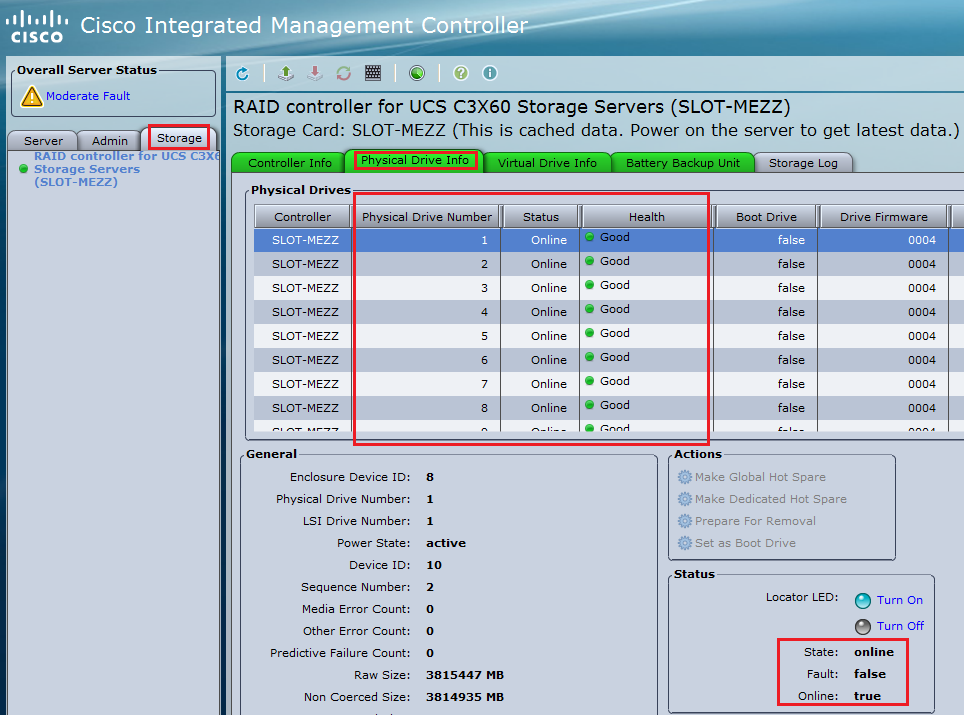Click the Info icon in the toolbar
Viewport: 964px width, 715px height.
pos(488,72)
